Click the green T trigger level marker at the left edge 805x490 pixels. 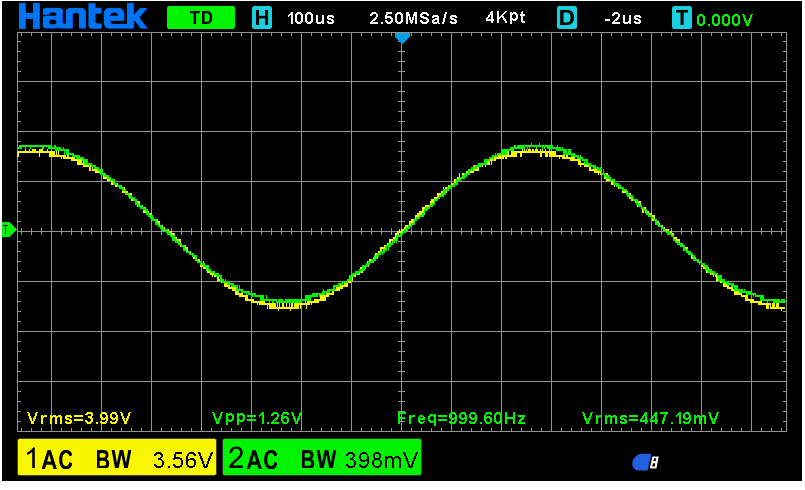point(8,230)
